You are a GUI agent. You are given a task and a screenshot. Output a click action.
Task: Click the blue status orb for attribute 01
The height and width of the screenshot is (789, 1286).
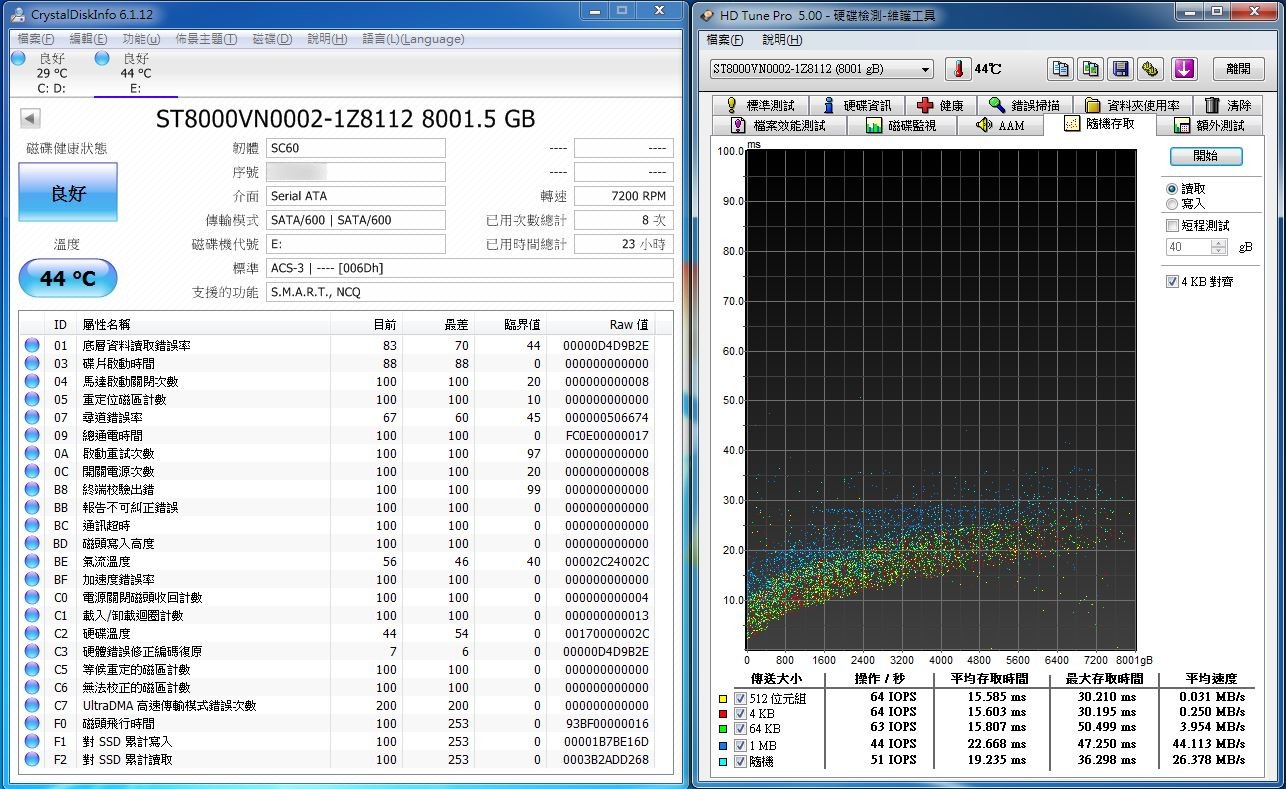click(x=32, y=345)
